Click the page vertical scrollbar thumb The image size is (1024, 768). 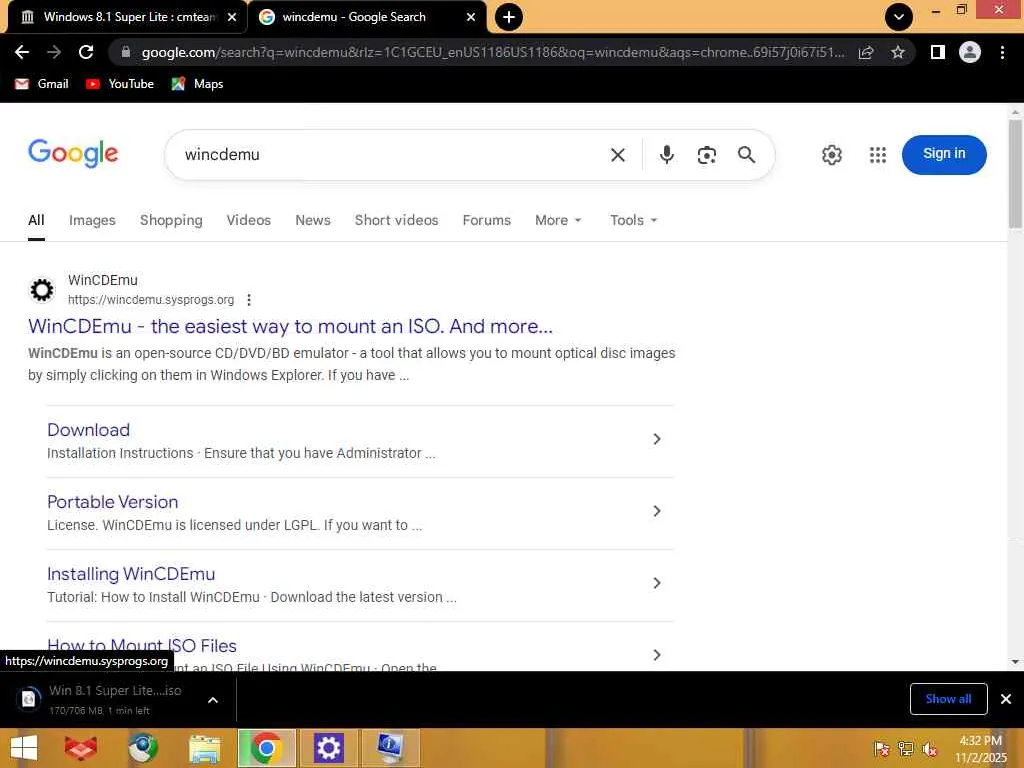point(1015,174)
